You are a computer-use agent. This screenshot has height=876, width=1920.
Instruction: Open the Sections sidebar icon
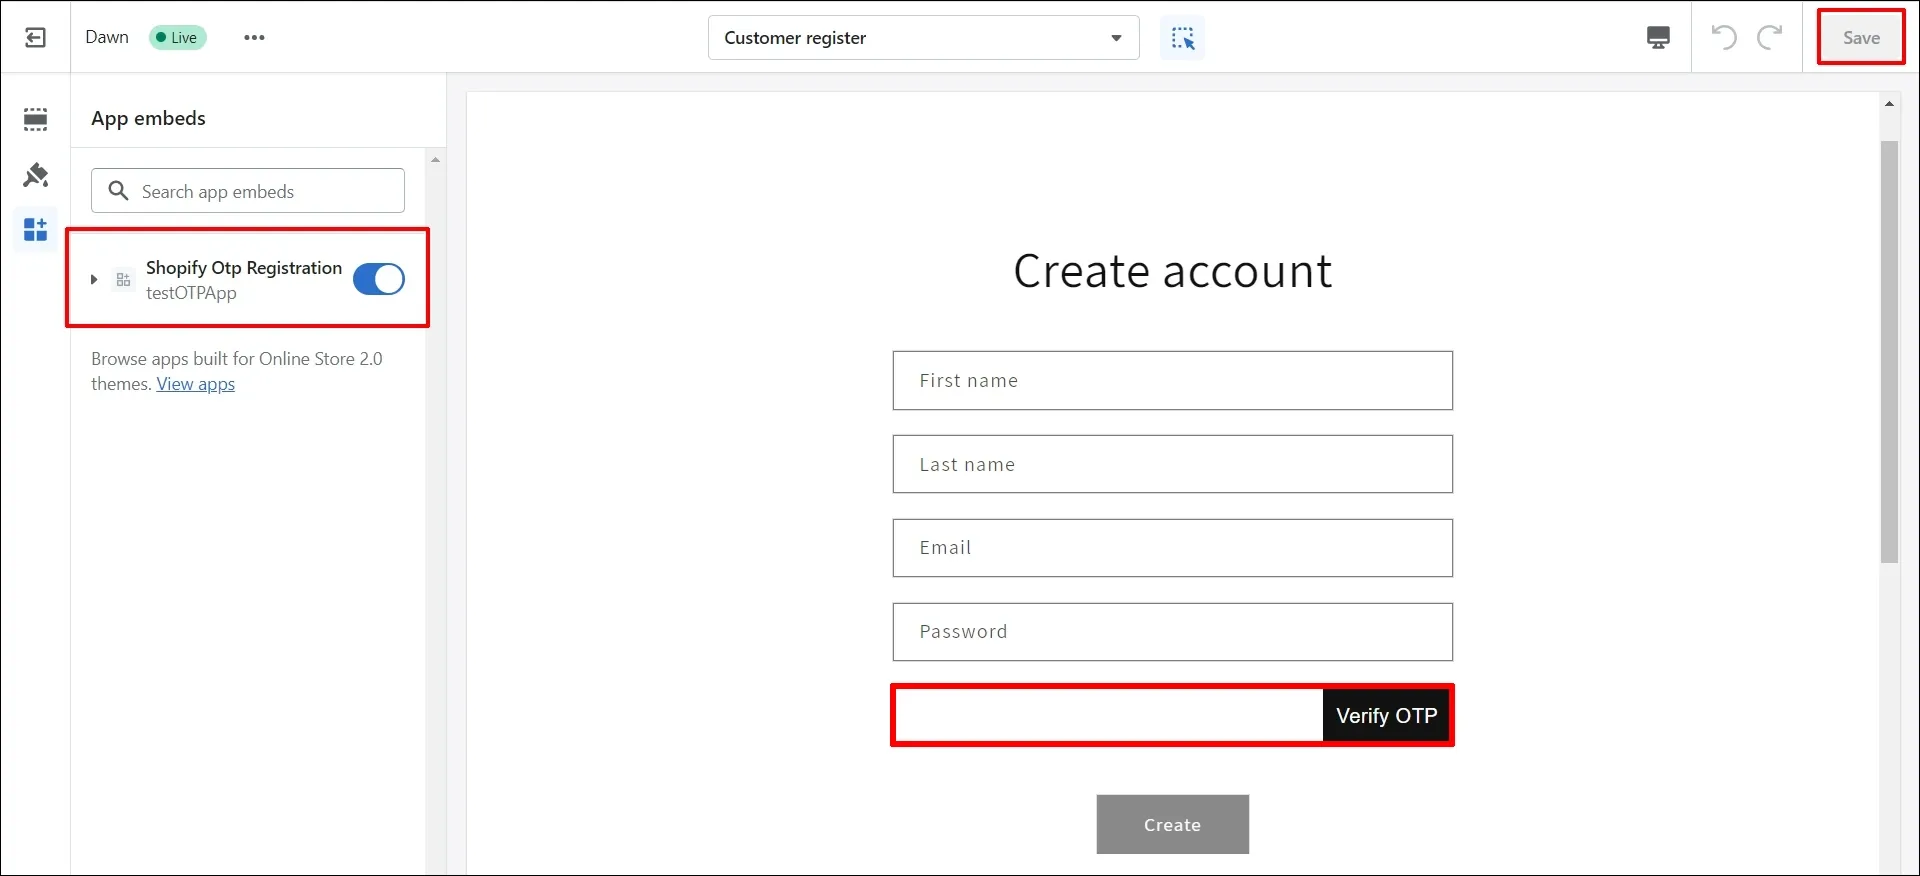pos(36,119)
